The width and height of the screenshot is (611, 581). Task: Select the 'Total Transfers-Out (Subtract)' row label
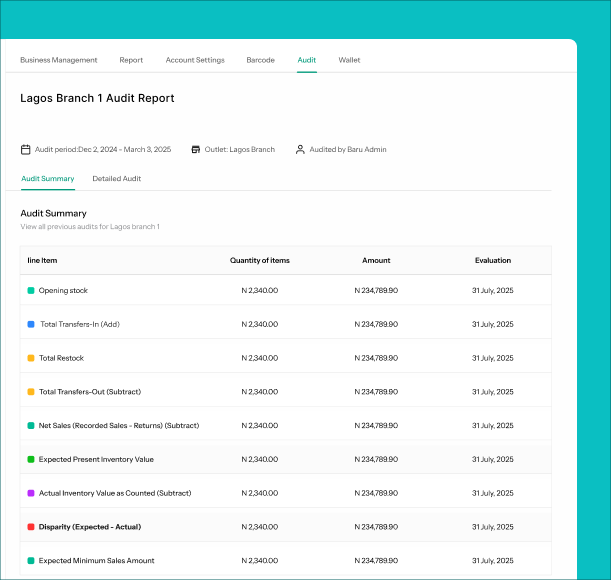point(90,392)
